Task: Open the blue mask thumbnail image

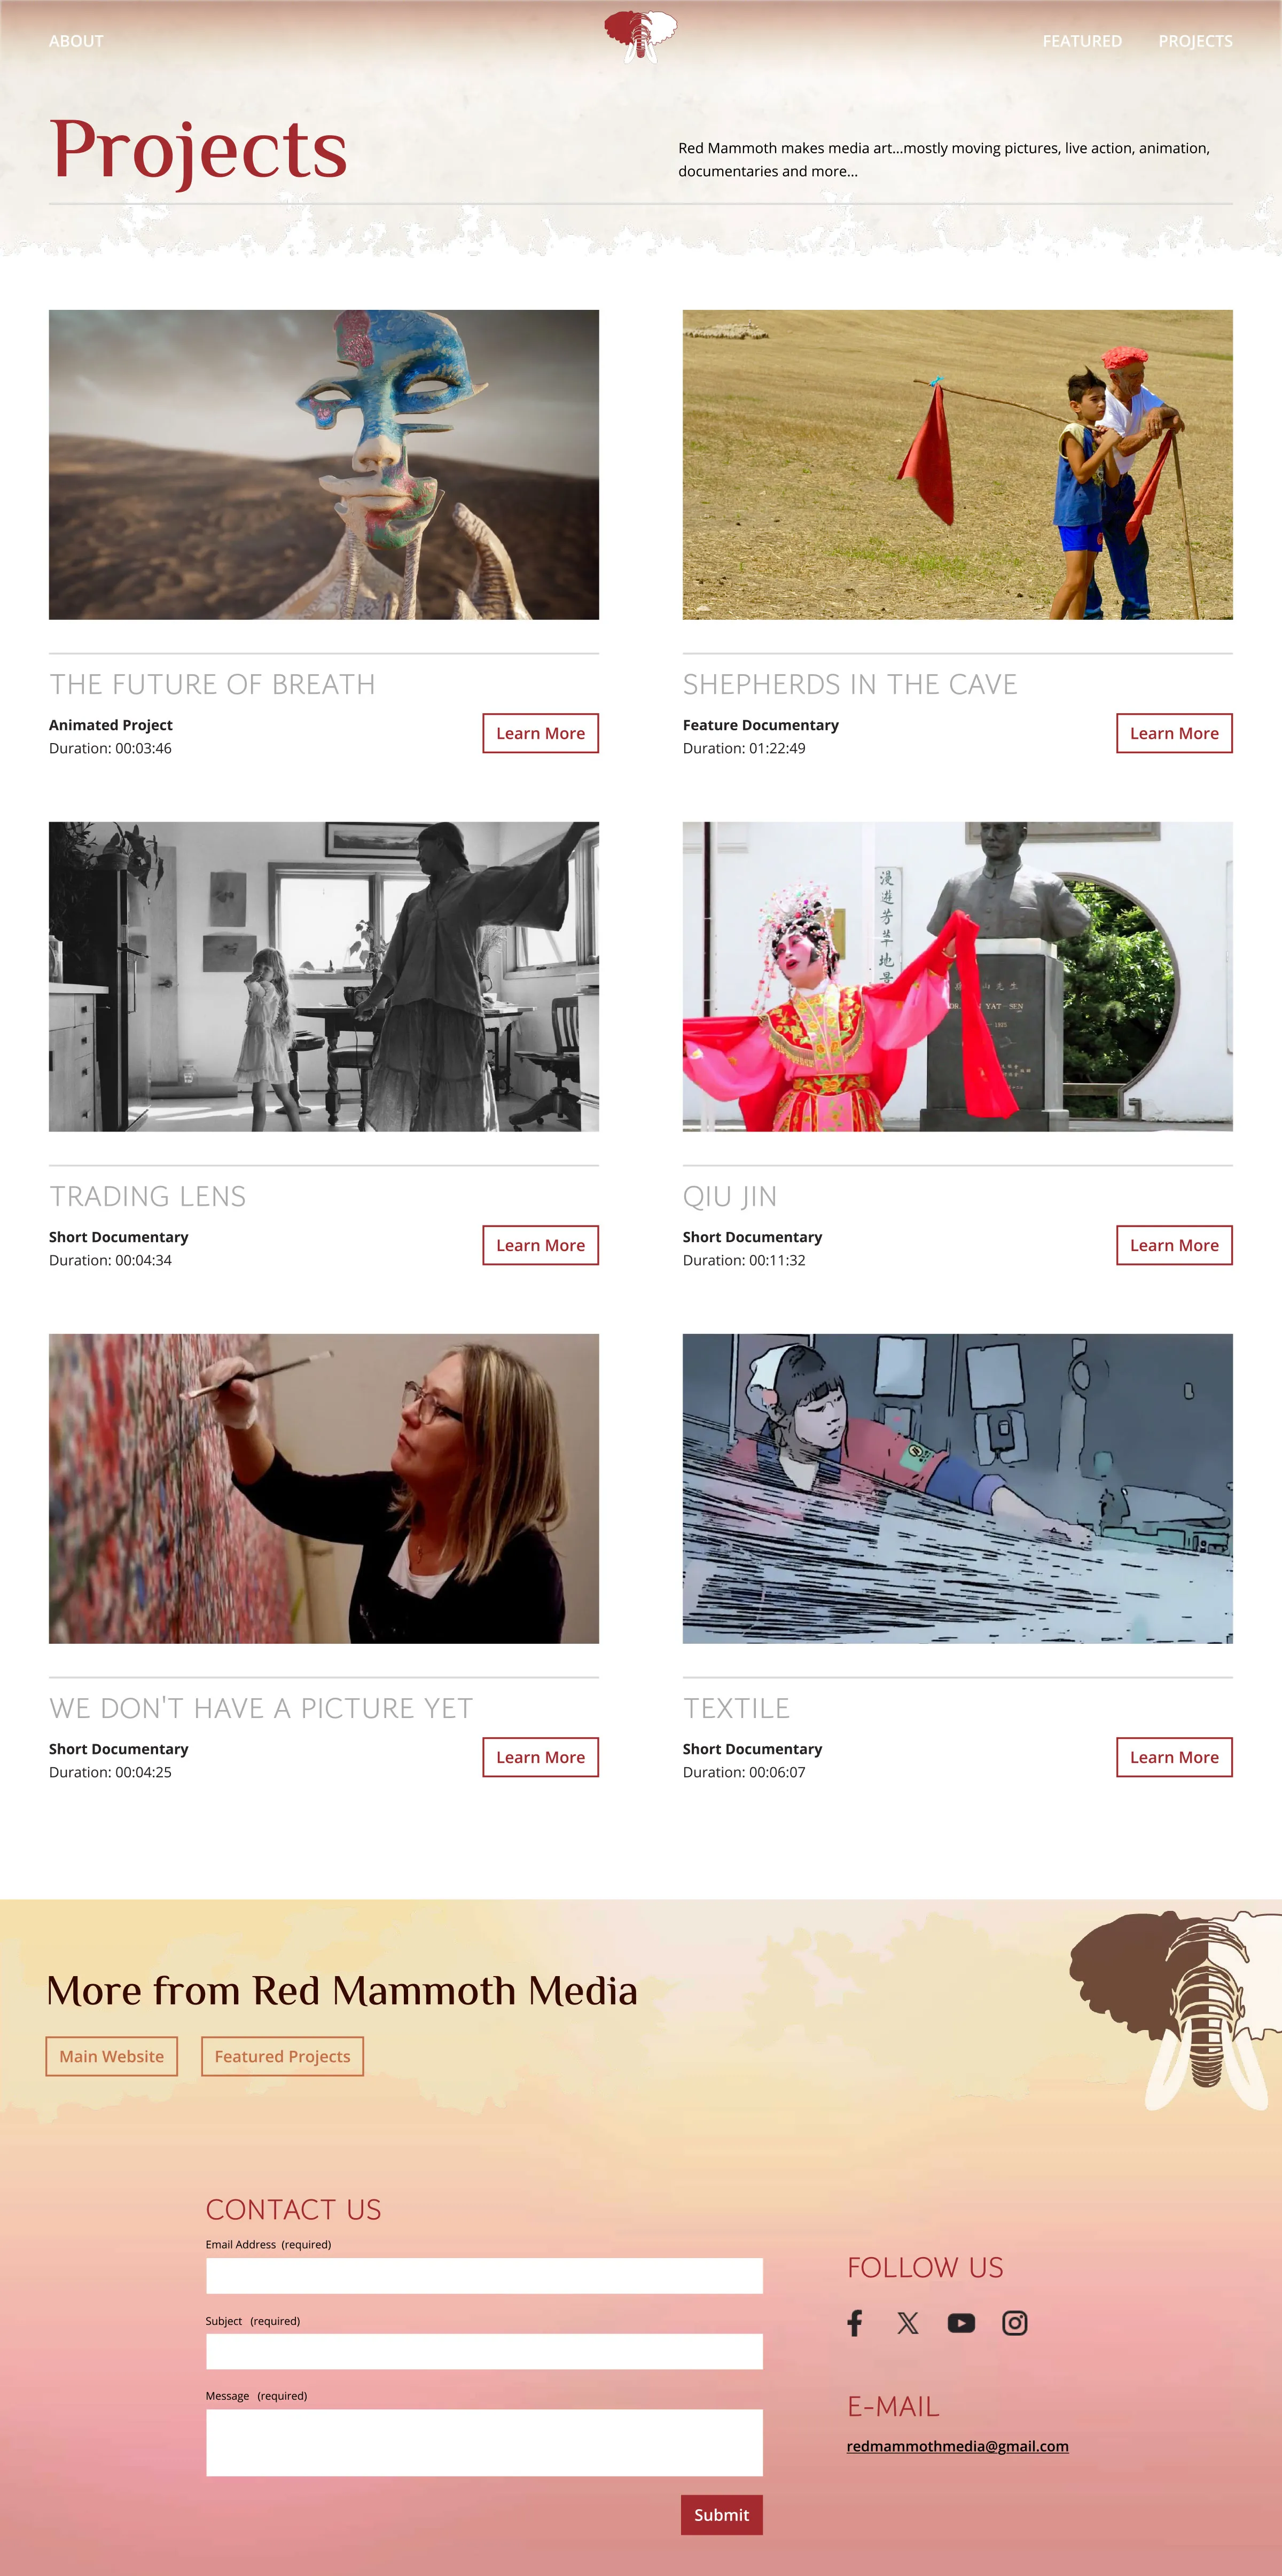Action: coord(324,465)
